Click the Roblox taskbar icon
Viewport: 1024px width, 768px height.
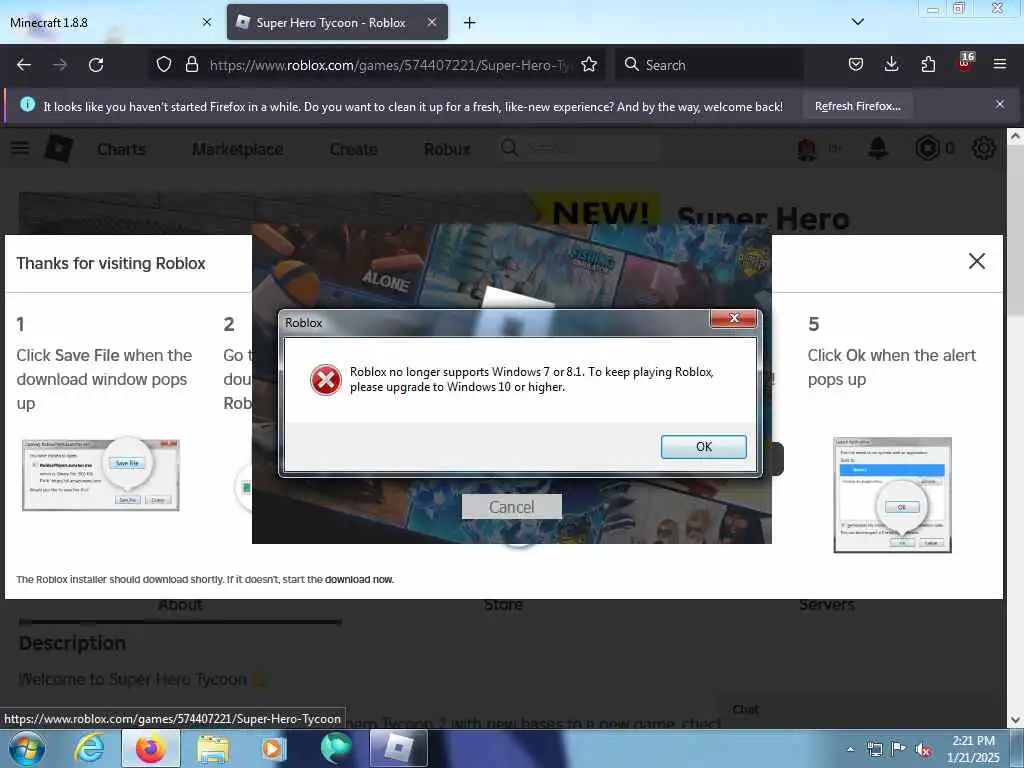click(398, 748)
